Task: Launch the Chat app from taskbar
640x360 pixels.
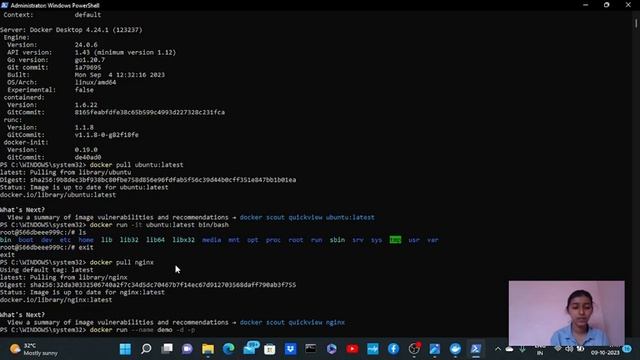Action: coord(187,349)
